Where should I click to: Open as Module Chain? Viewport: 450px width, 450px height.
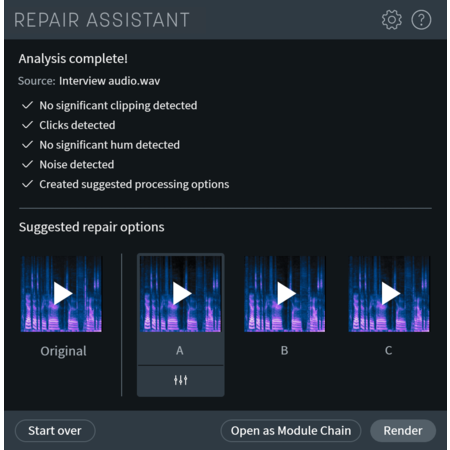point(291,431)
